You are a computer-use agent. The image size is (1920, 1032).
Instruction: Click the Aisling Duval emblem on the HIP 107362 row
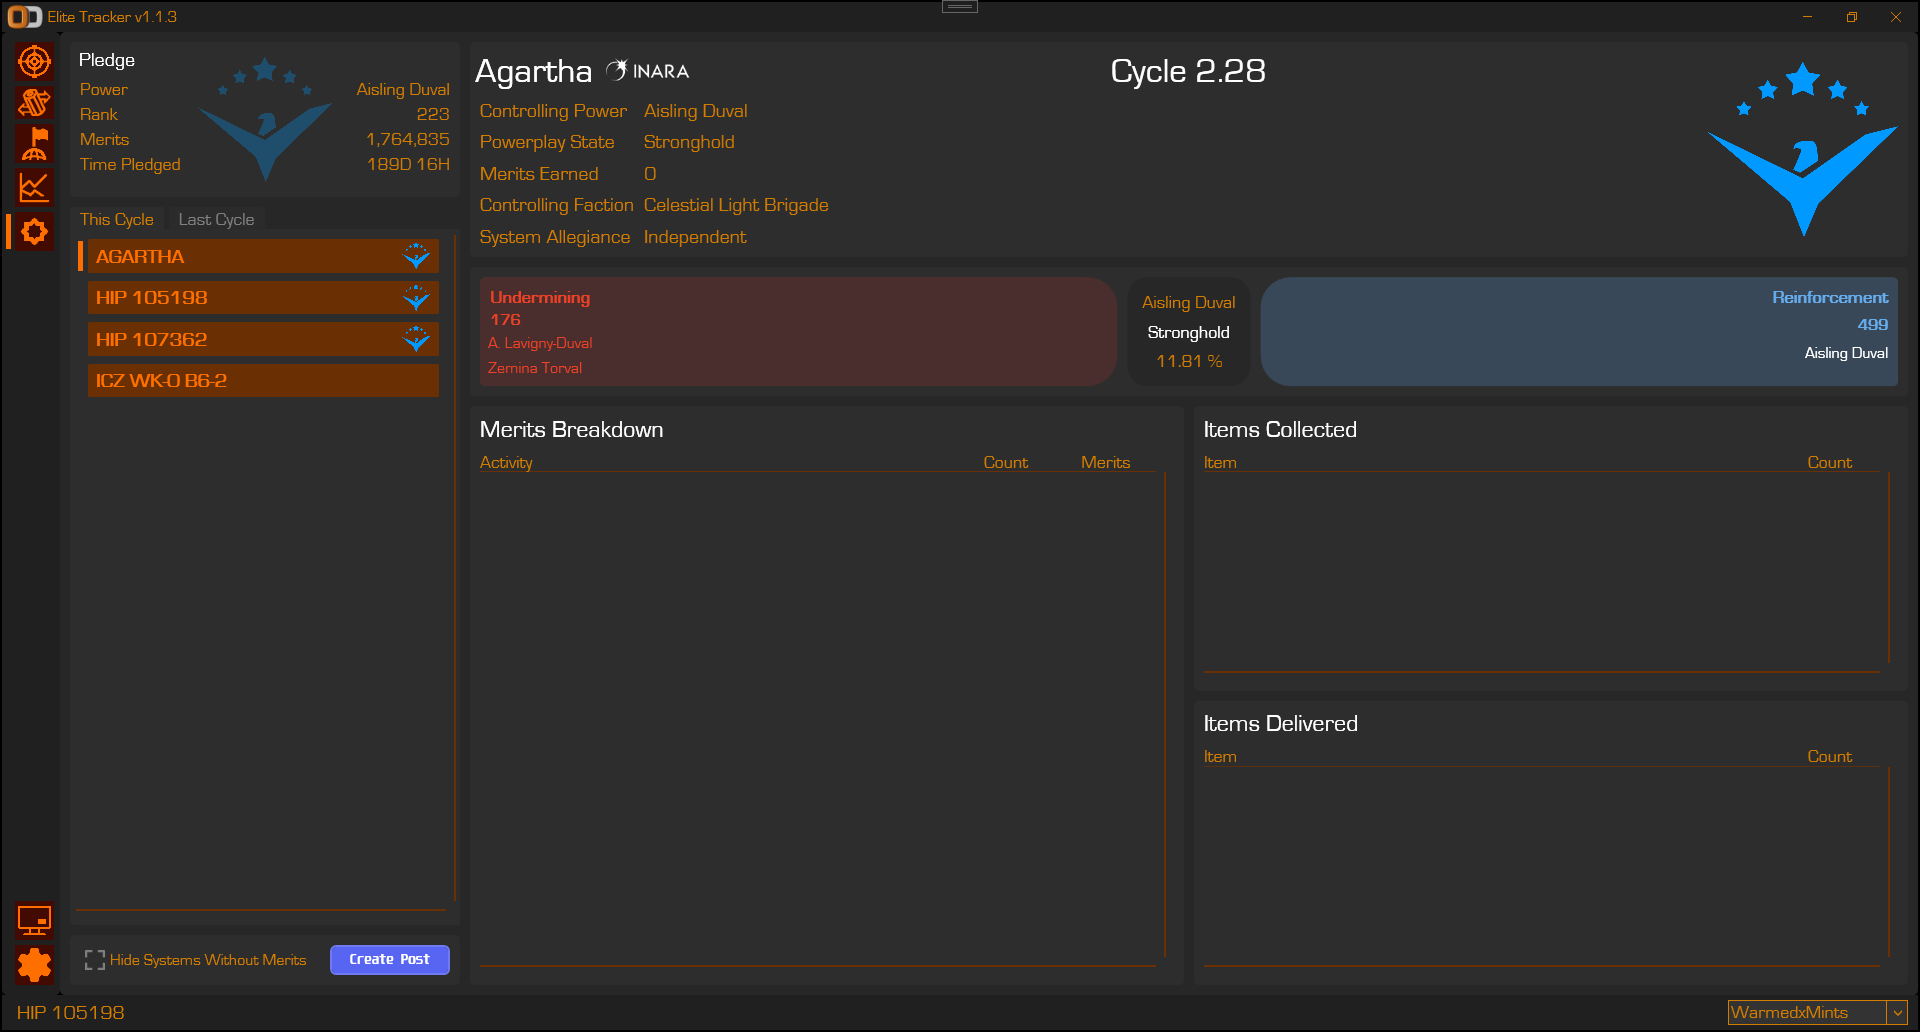click(416, 339)
